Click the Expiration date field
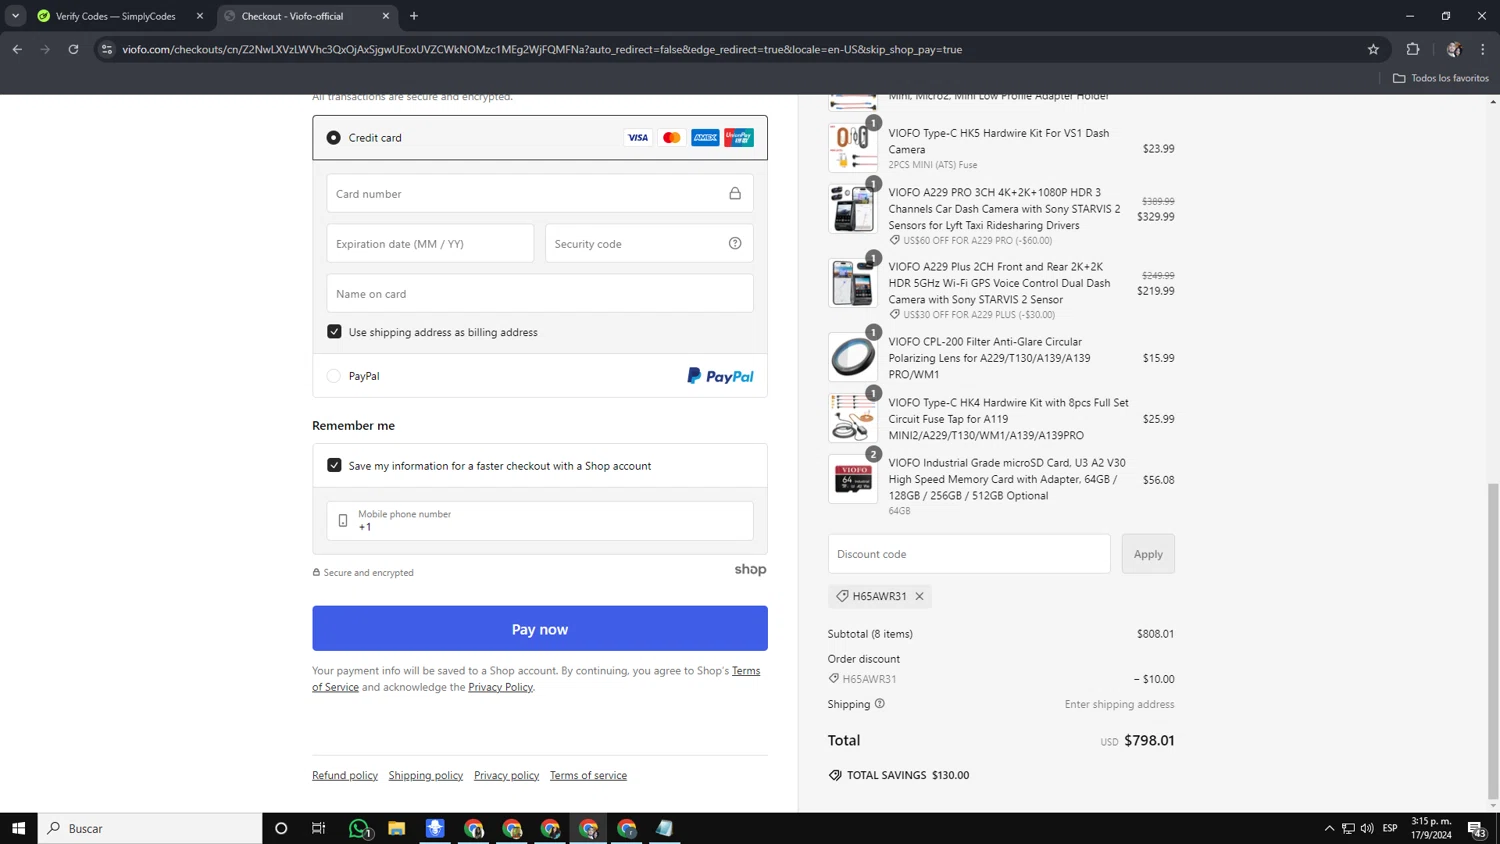The height and width of the screenshot is (844, 1500). tap(430, 244)
